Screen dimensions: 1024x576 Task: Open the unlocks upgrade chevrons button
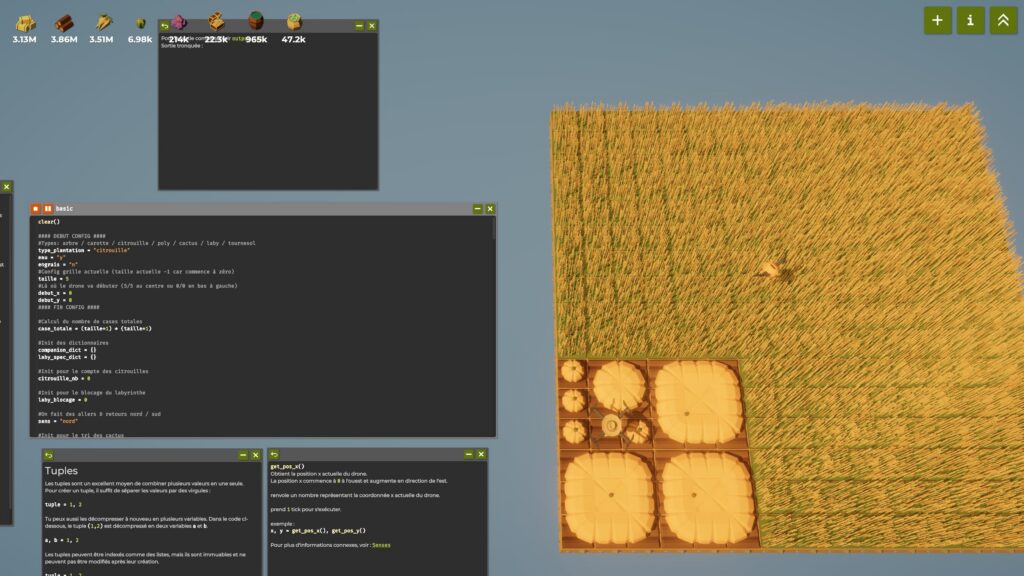tap(1003, 20)
